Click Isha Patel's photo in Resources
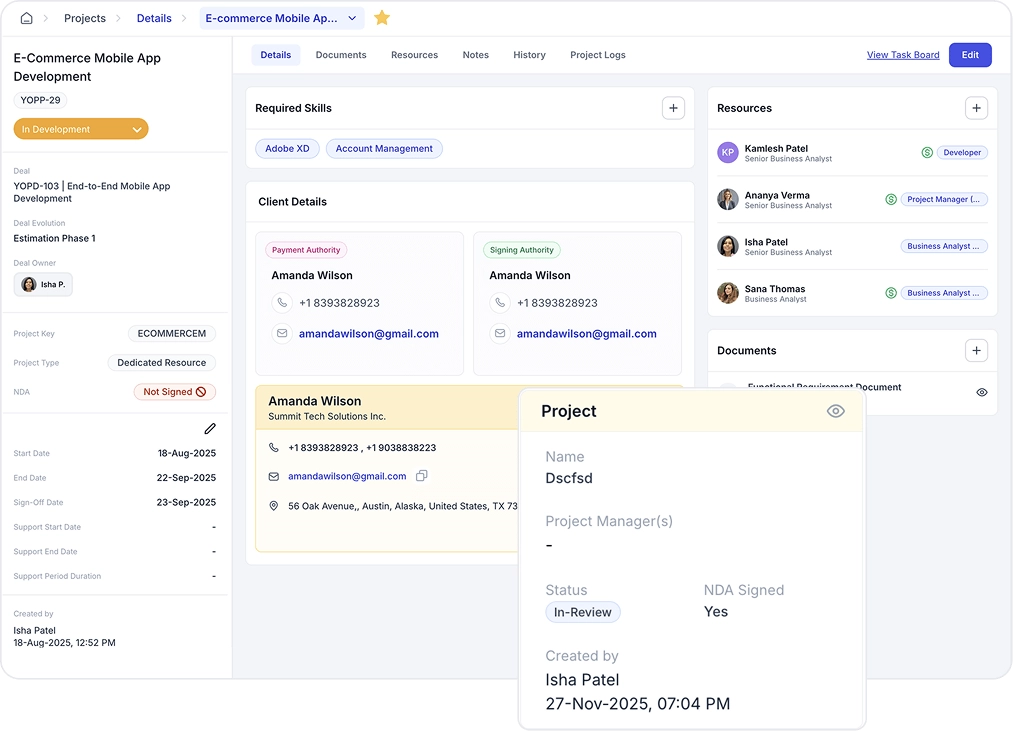1013x731 pixels. point(728,246)
